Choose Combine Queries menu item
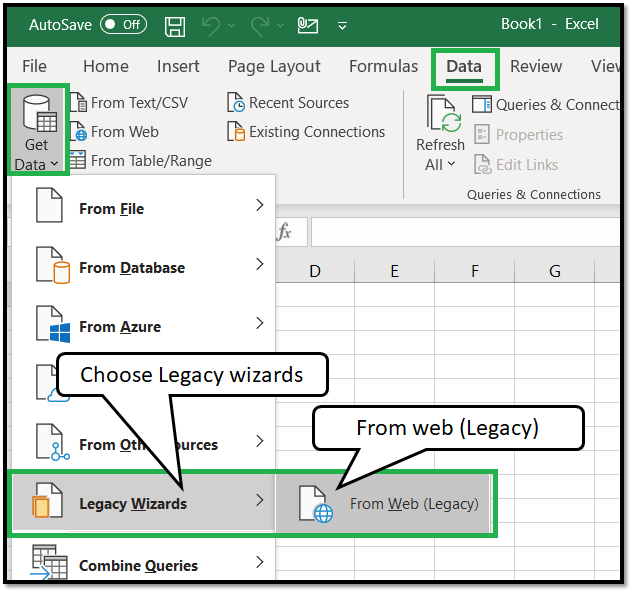 [144, 564]
